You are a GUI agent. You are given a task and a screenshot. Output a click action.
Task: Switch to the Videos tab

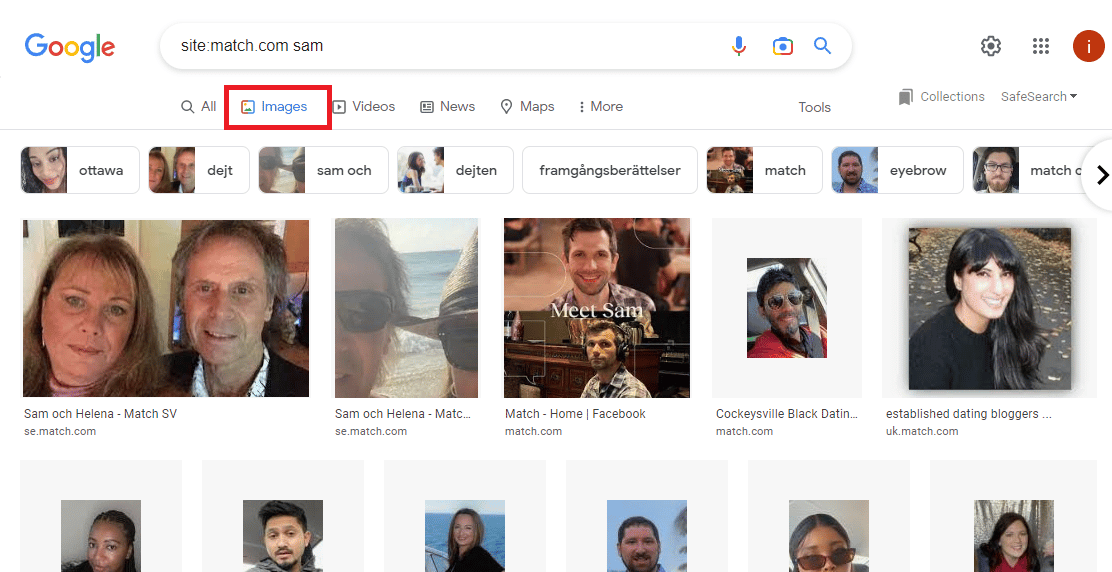[x=364, y=107]
